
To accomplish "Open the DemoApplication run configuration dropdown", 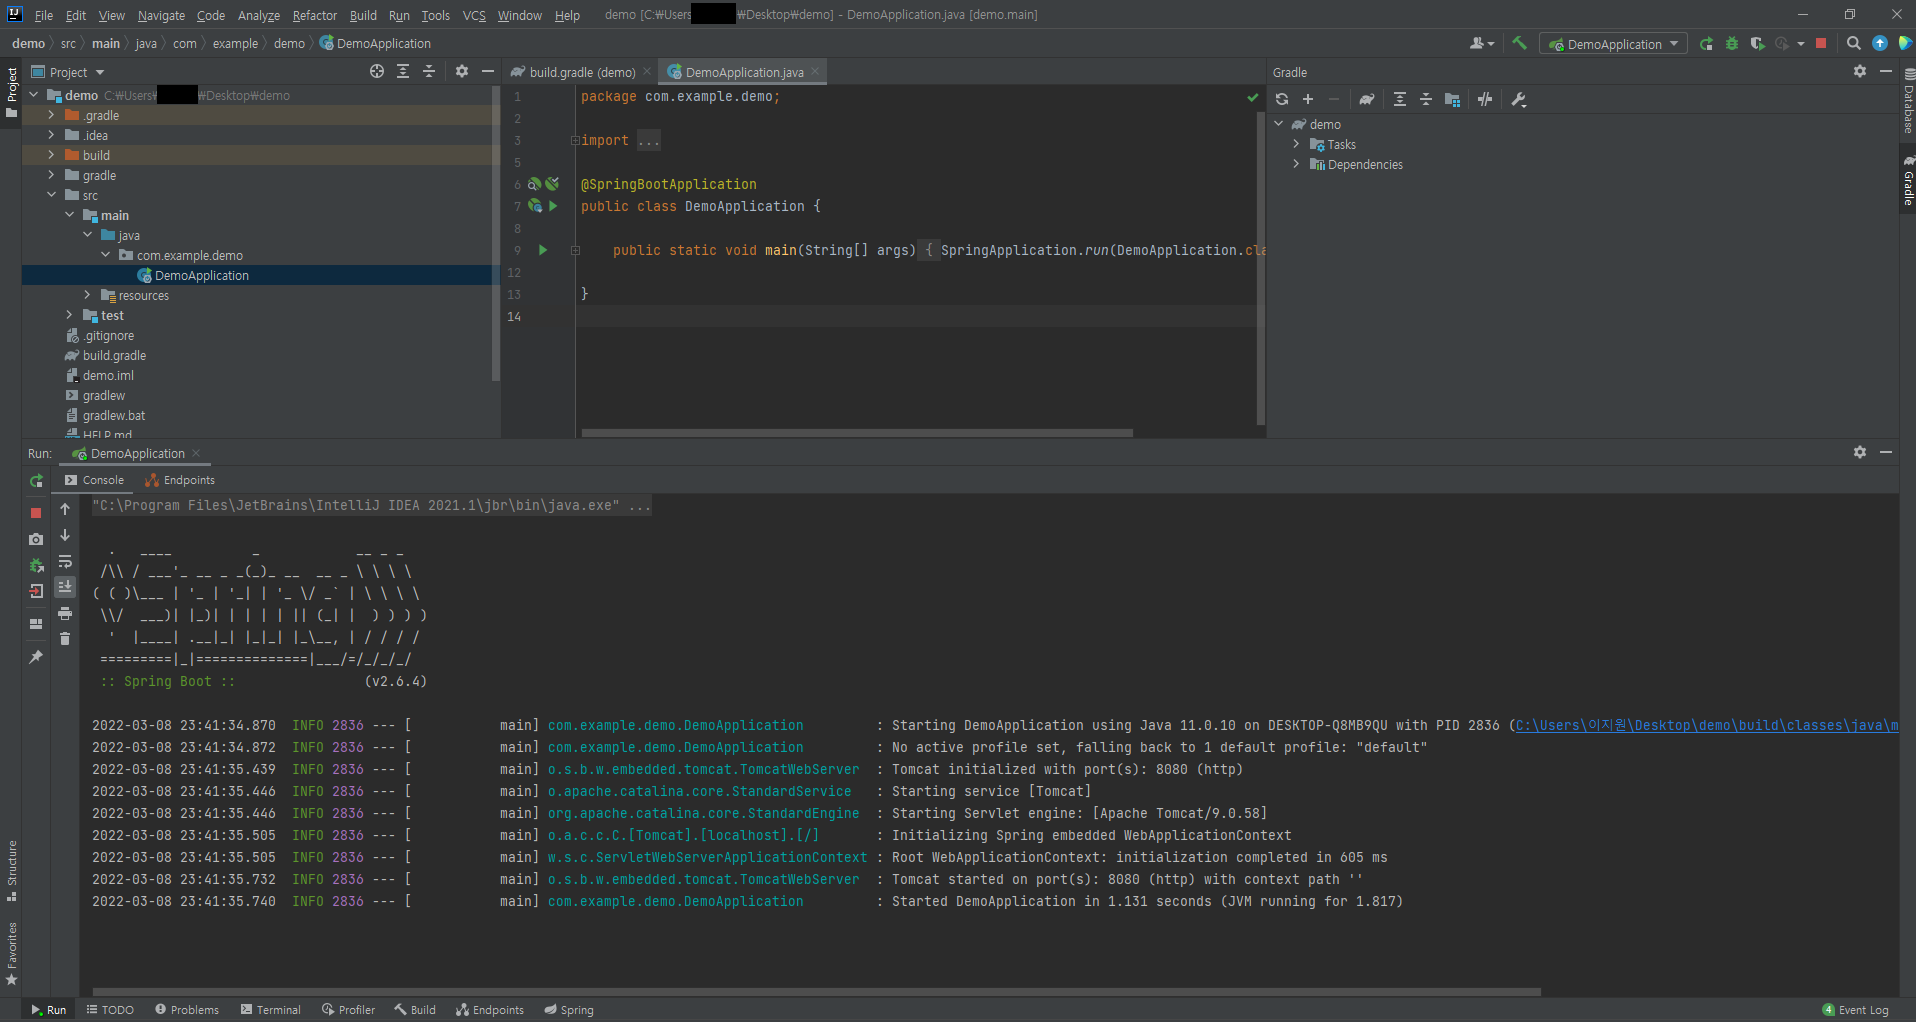I will 1613,44.
